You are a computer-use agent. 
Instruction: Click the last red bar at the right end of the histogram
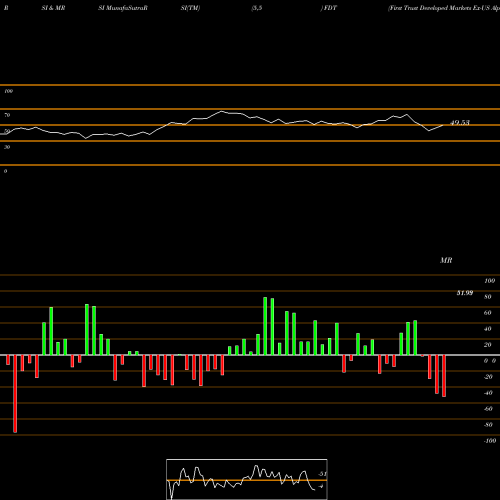pos(444,376)
